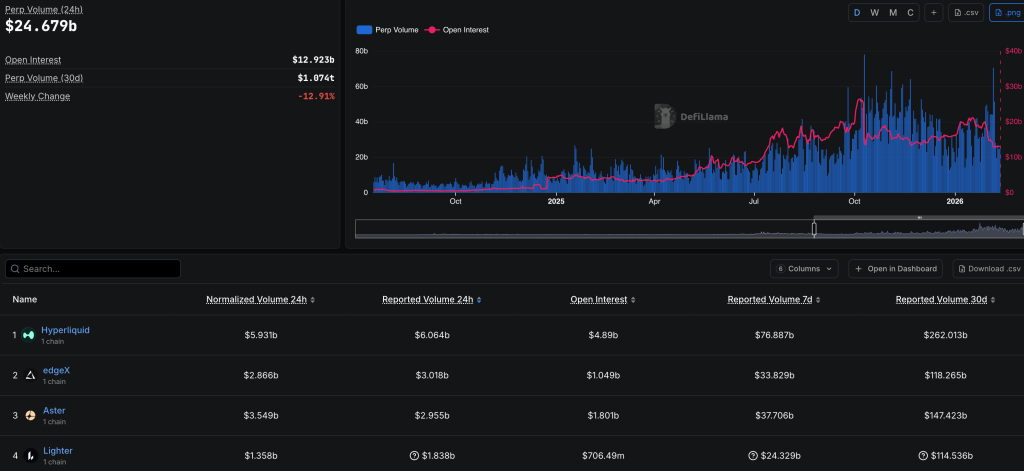
Task: Click the Hyperliquid protocol logo icon
Action: pyautogui.click(x=28, y=335)
